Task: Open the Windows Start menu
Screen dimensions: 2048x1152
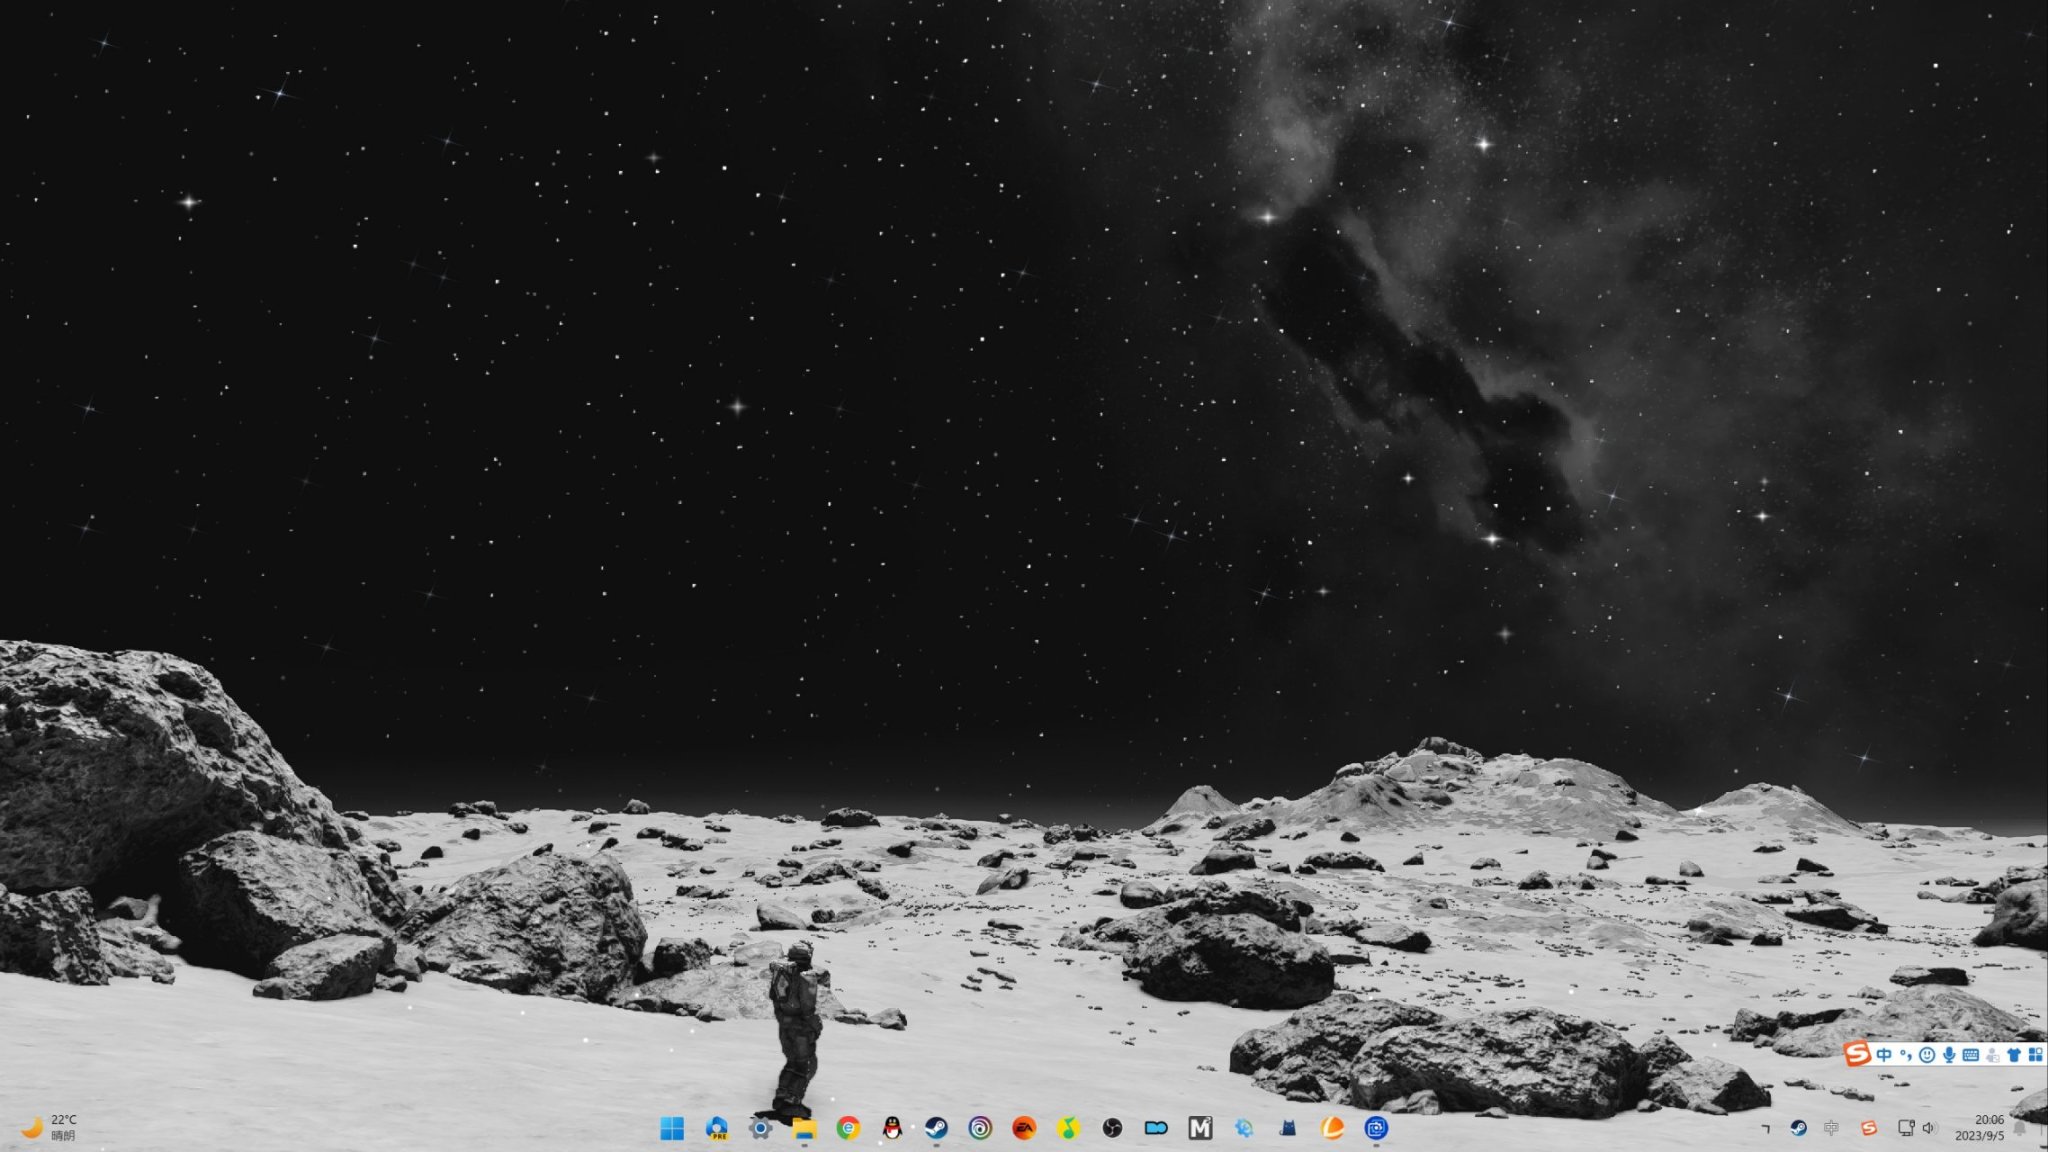Action: click(x=672, y=1128)
